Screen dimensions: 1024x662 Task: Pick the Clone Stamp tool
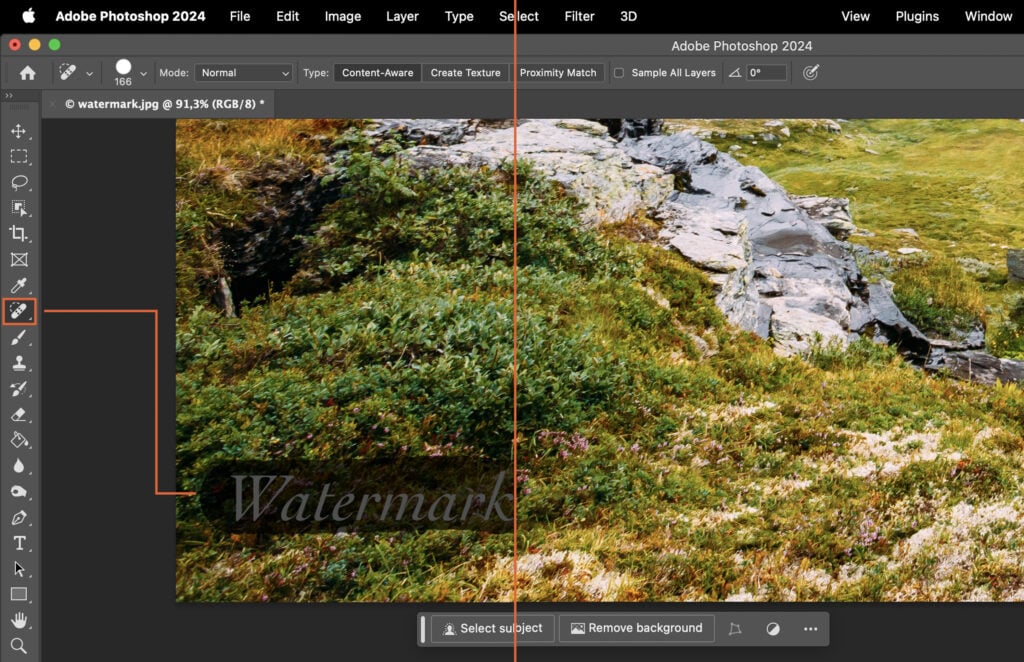click(x=20, y=363)
